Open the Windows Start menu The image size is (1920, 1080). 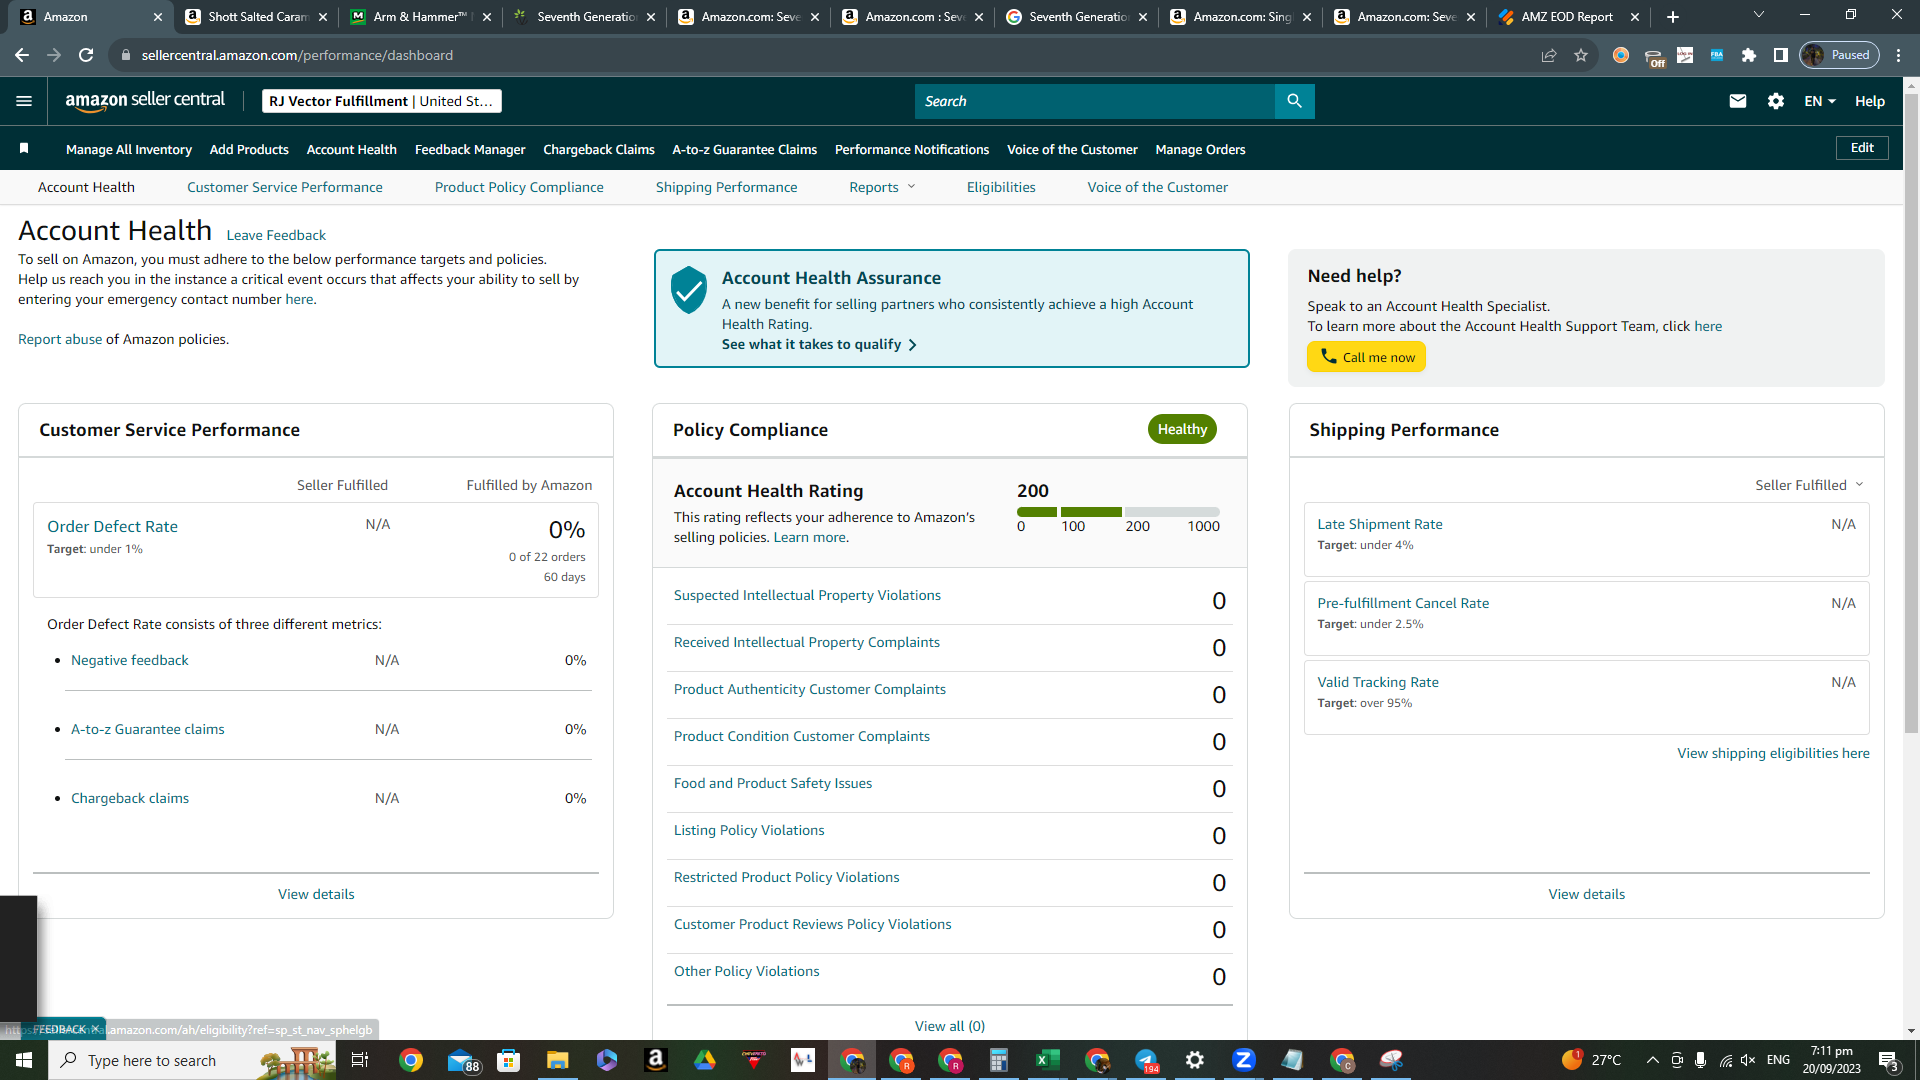[x=24, y=1060]
